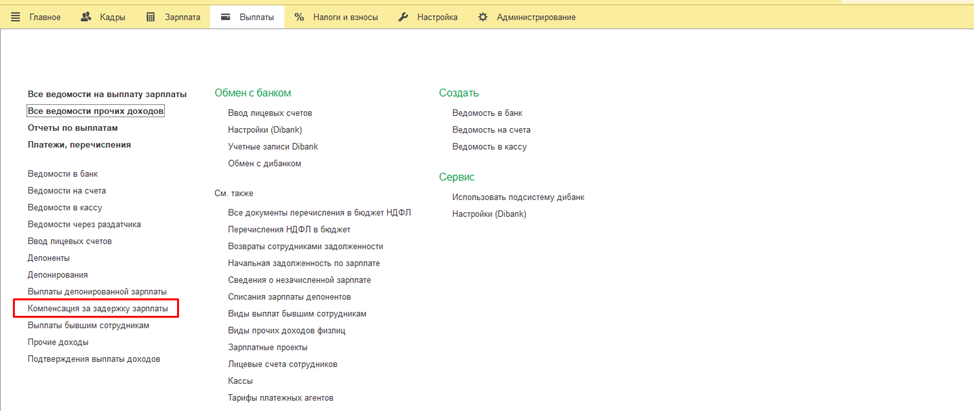
Task: Open Подтверждения выплаты доходов
Action: click(94, 359)
